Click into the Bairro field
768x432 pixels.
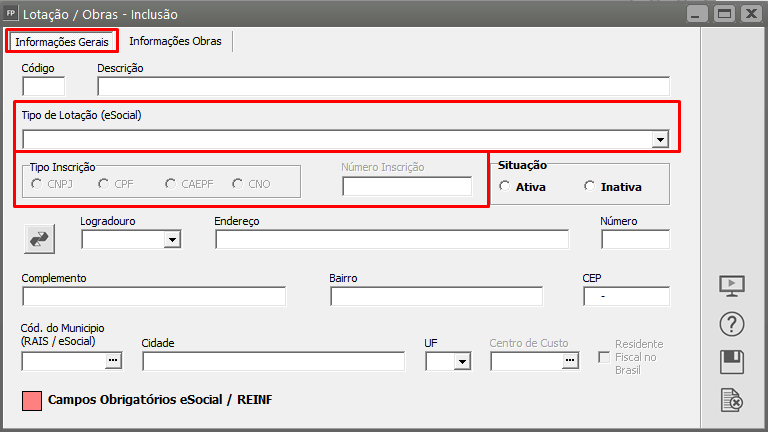coord(436,296)
